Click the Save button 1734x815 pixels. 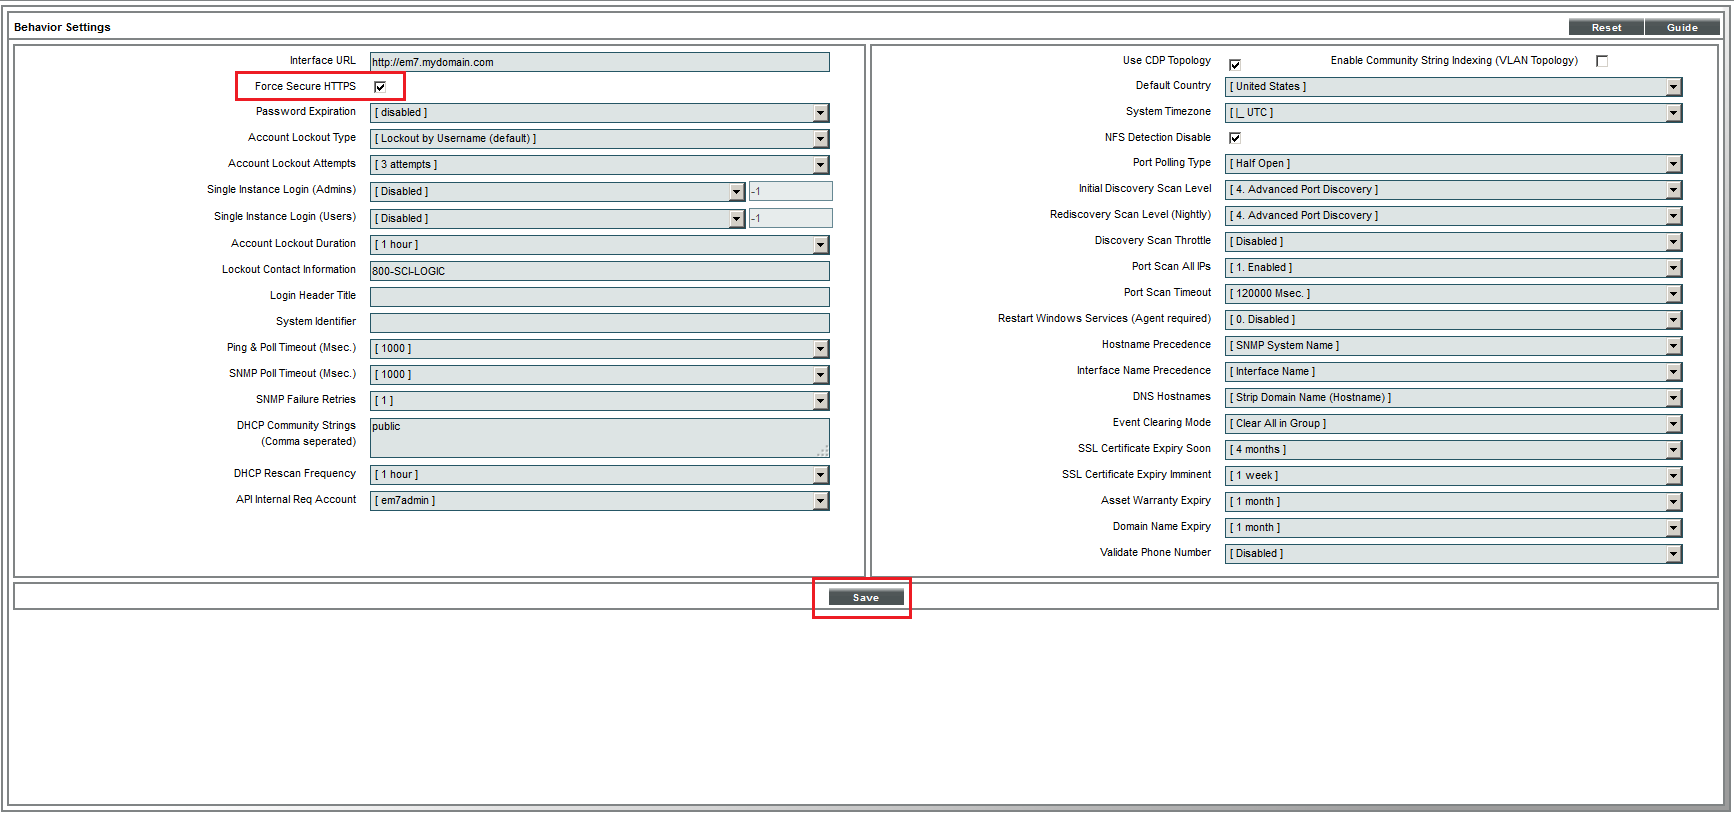click(866, 597)
